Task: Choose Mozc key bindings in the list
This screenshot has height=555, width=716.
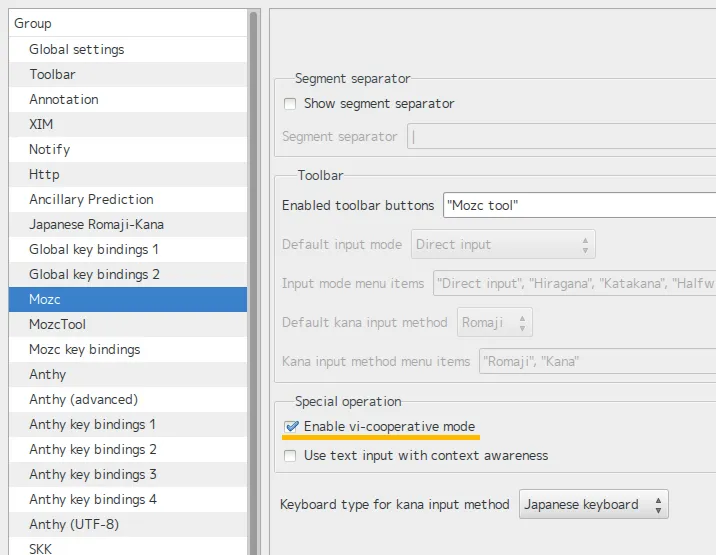Action: click(x=85, y=350)
